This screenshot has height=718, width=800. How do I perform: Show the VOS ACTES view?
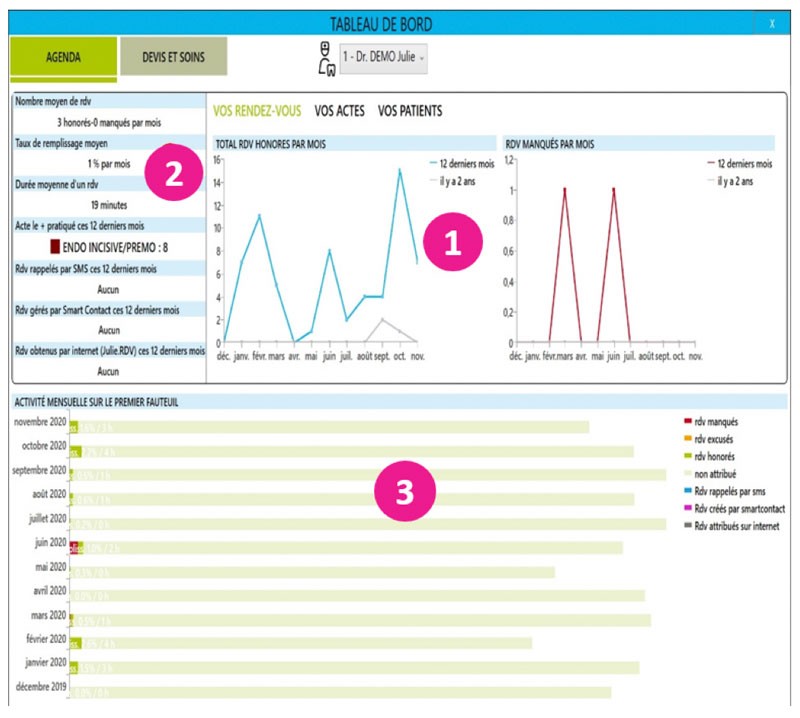[339, 111]
